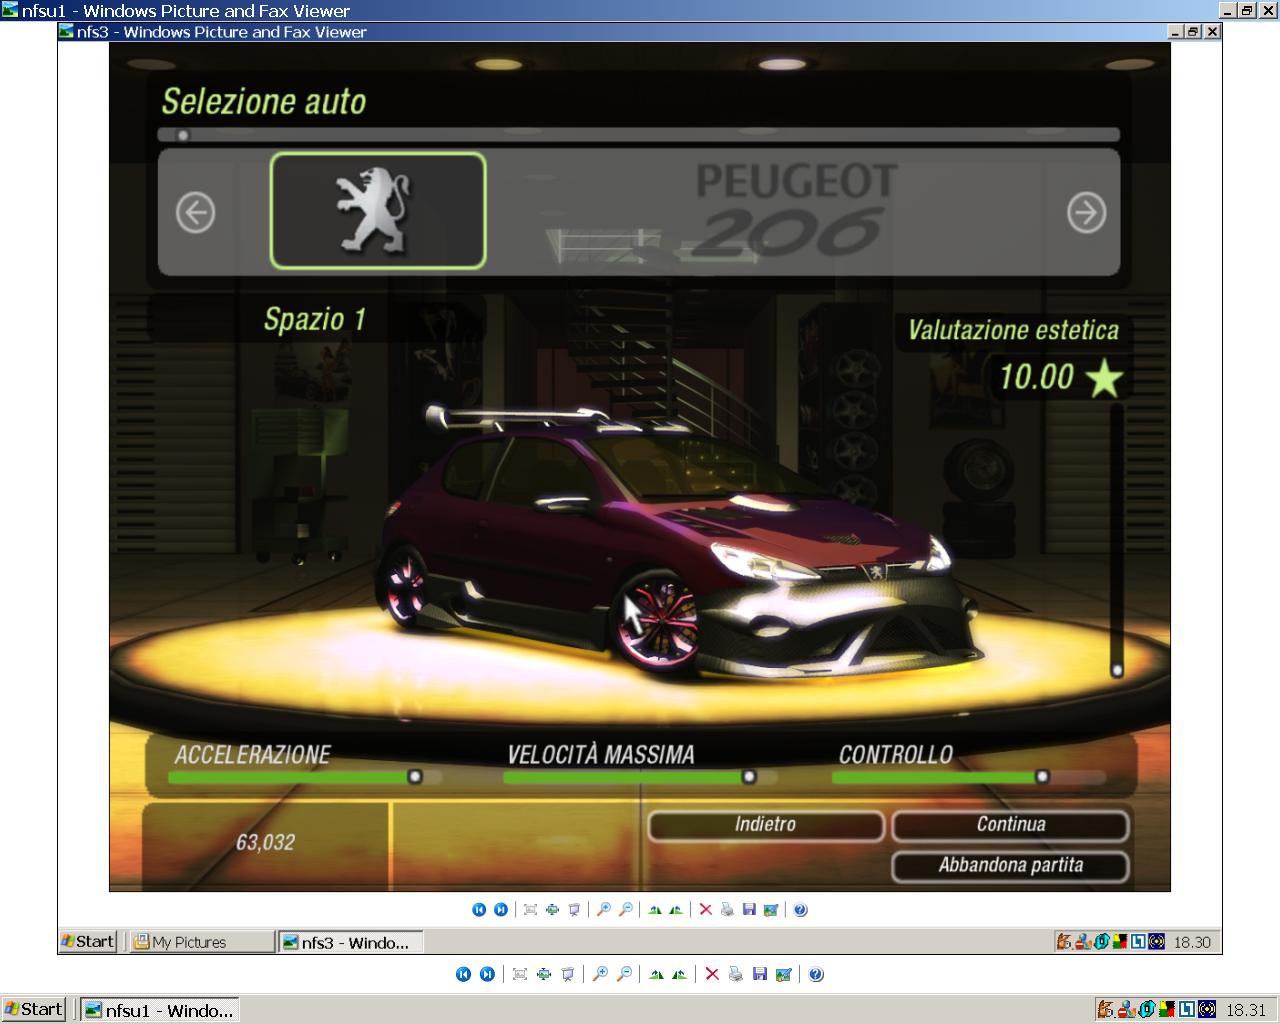Click slide show icon in nfs3 window toolbar
This screenshot has width=1280, height=1024.
pyautogui.click(x=574, y=909)
